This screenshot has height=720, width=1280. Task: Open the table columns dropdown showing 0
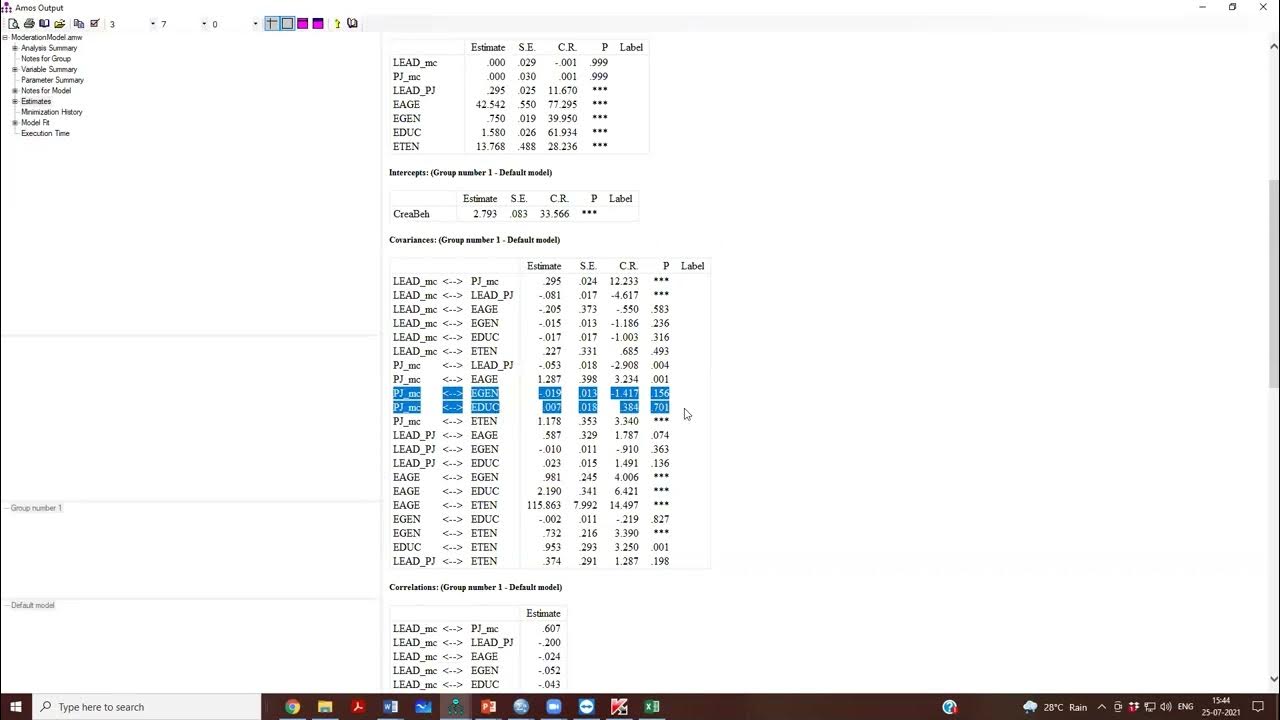255,24
